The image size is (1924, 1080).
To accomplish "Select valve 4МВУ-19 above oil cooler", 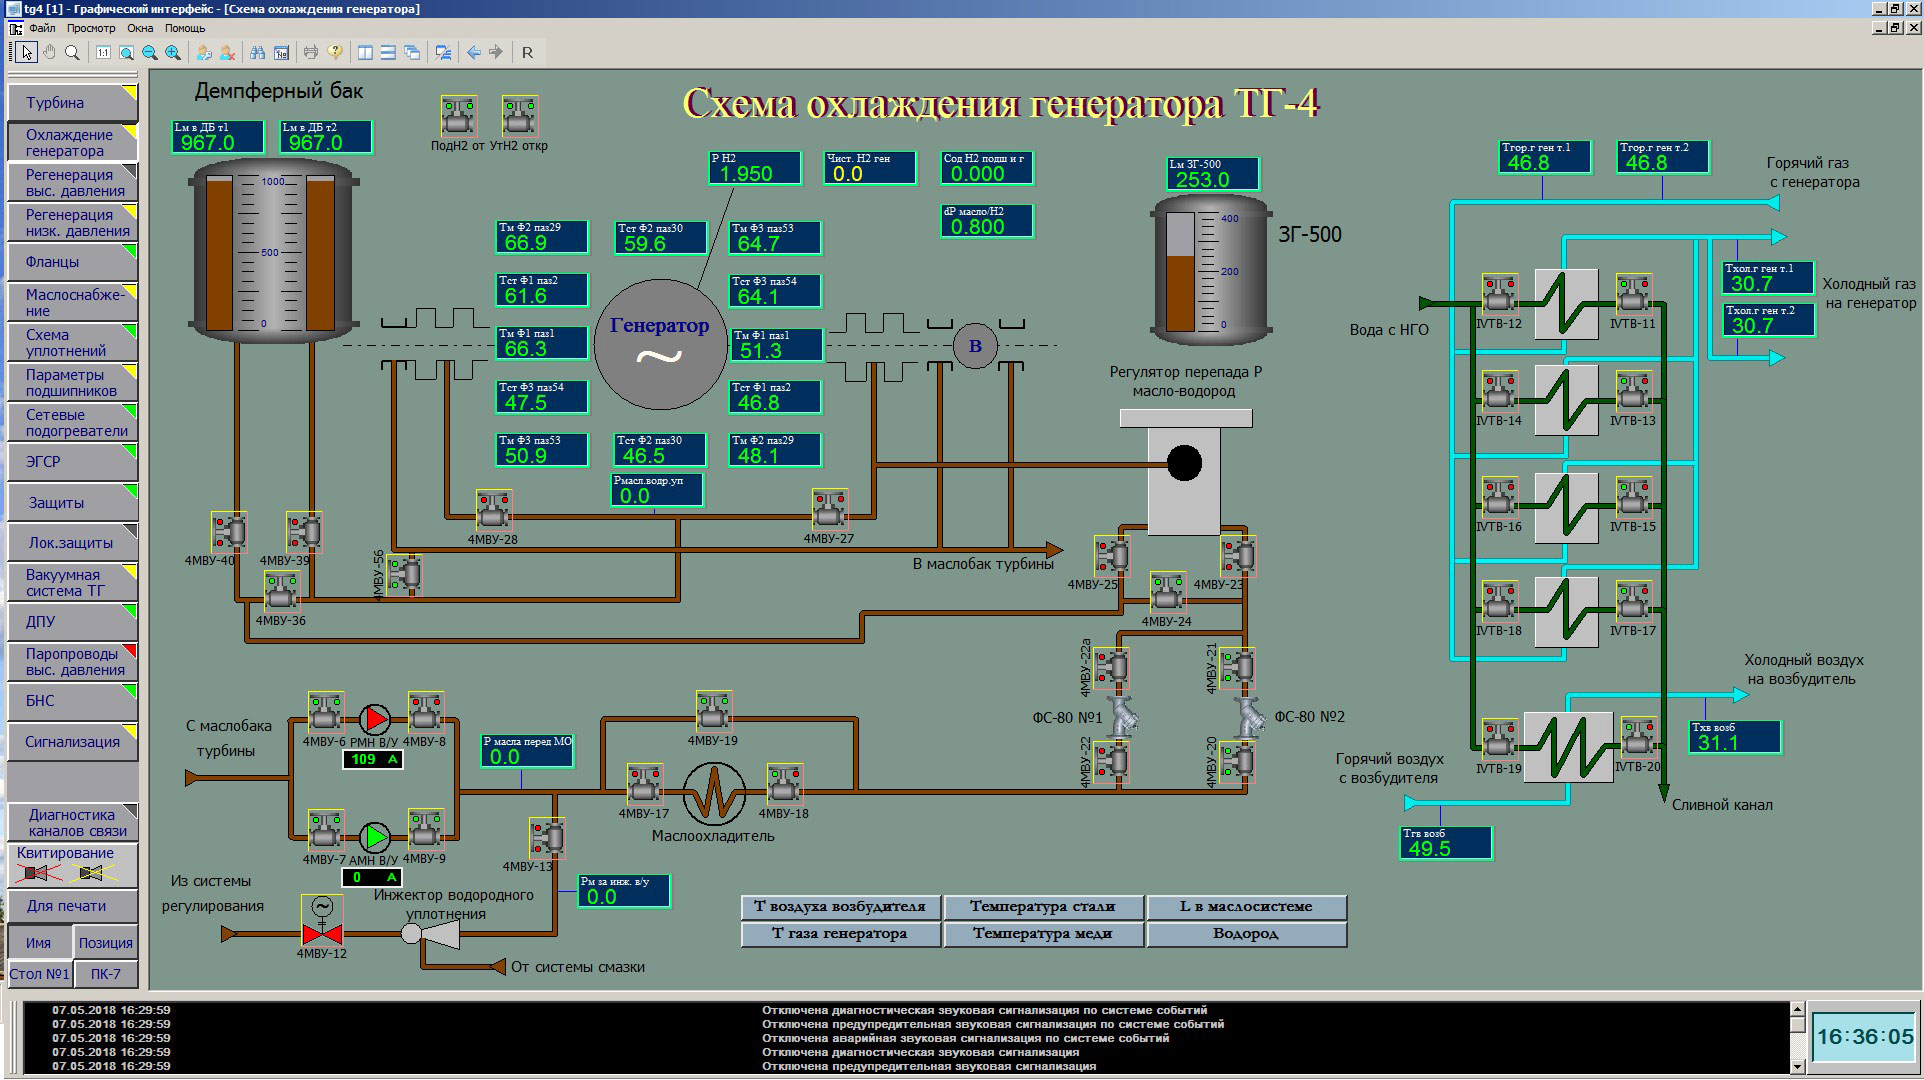I will pos(713,711).
